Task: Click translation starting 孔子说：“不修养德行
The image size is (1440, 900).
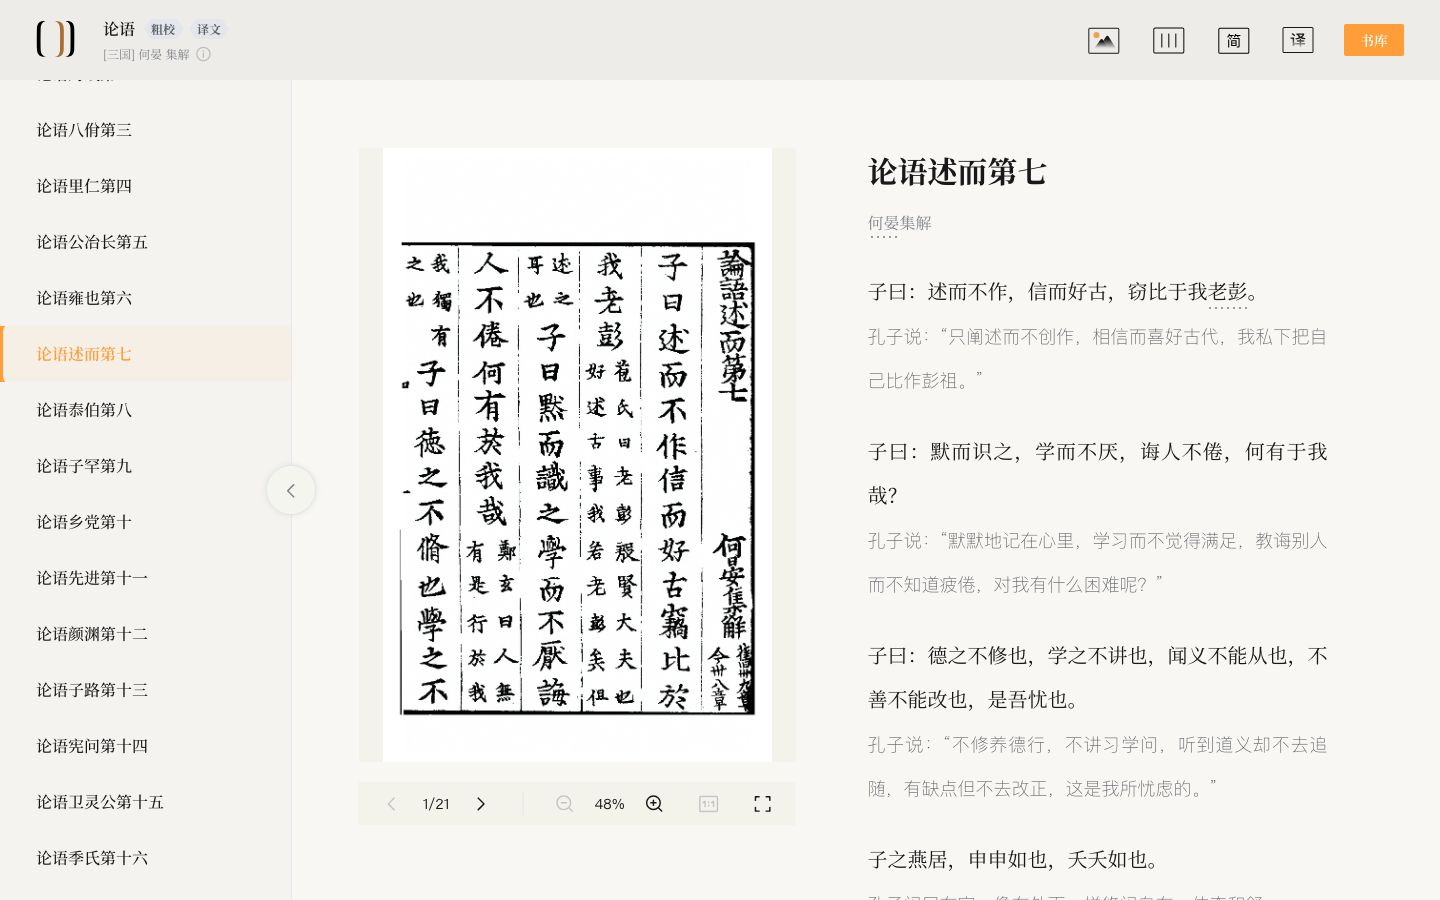Action: (1098, 766)
